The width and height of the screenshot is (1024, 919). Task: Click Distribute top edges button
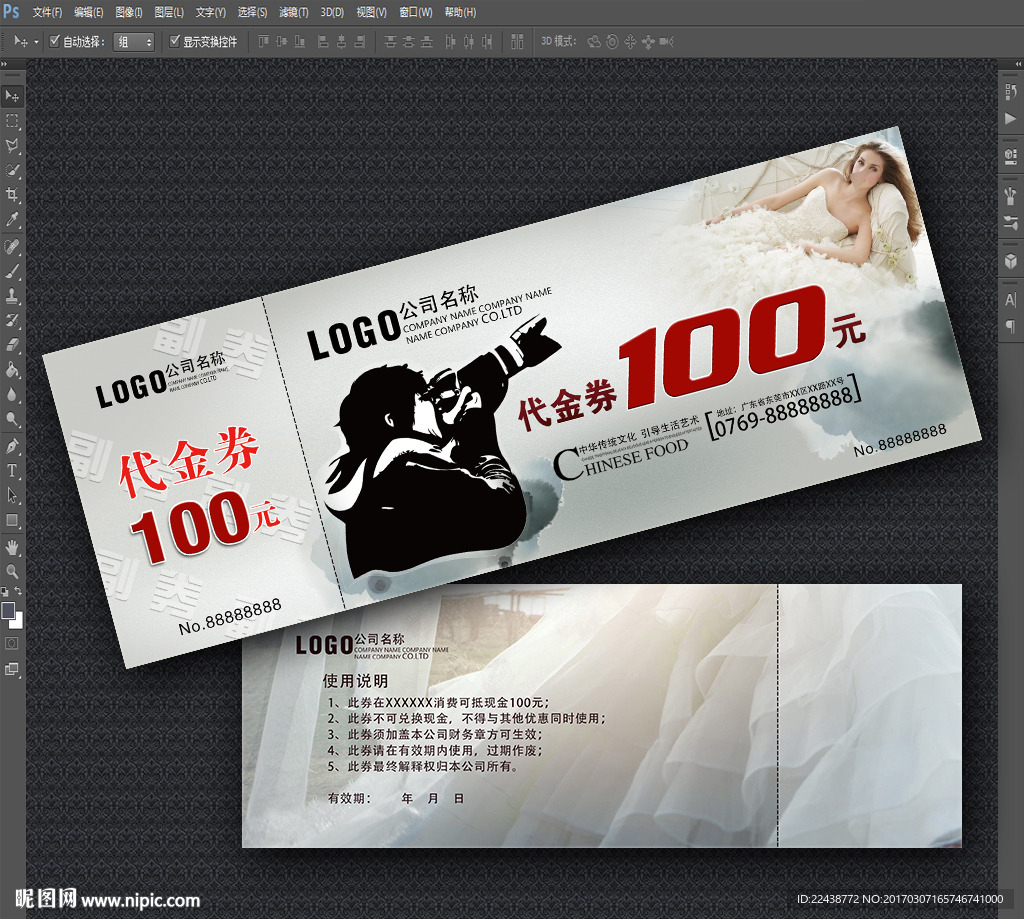[390, 42]
